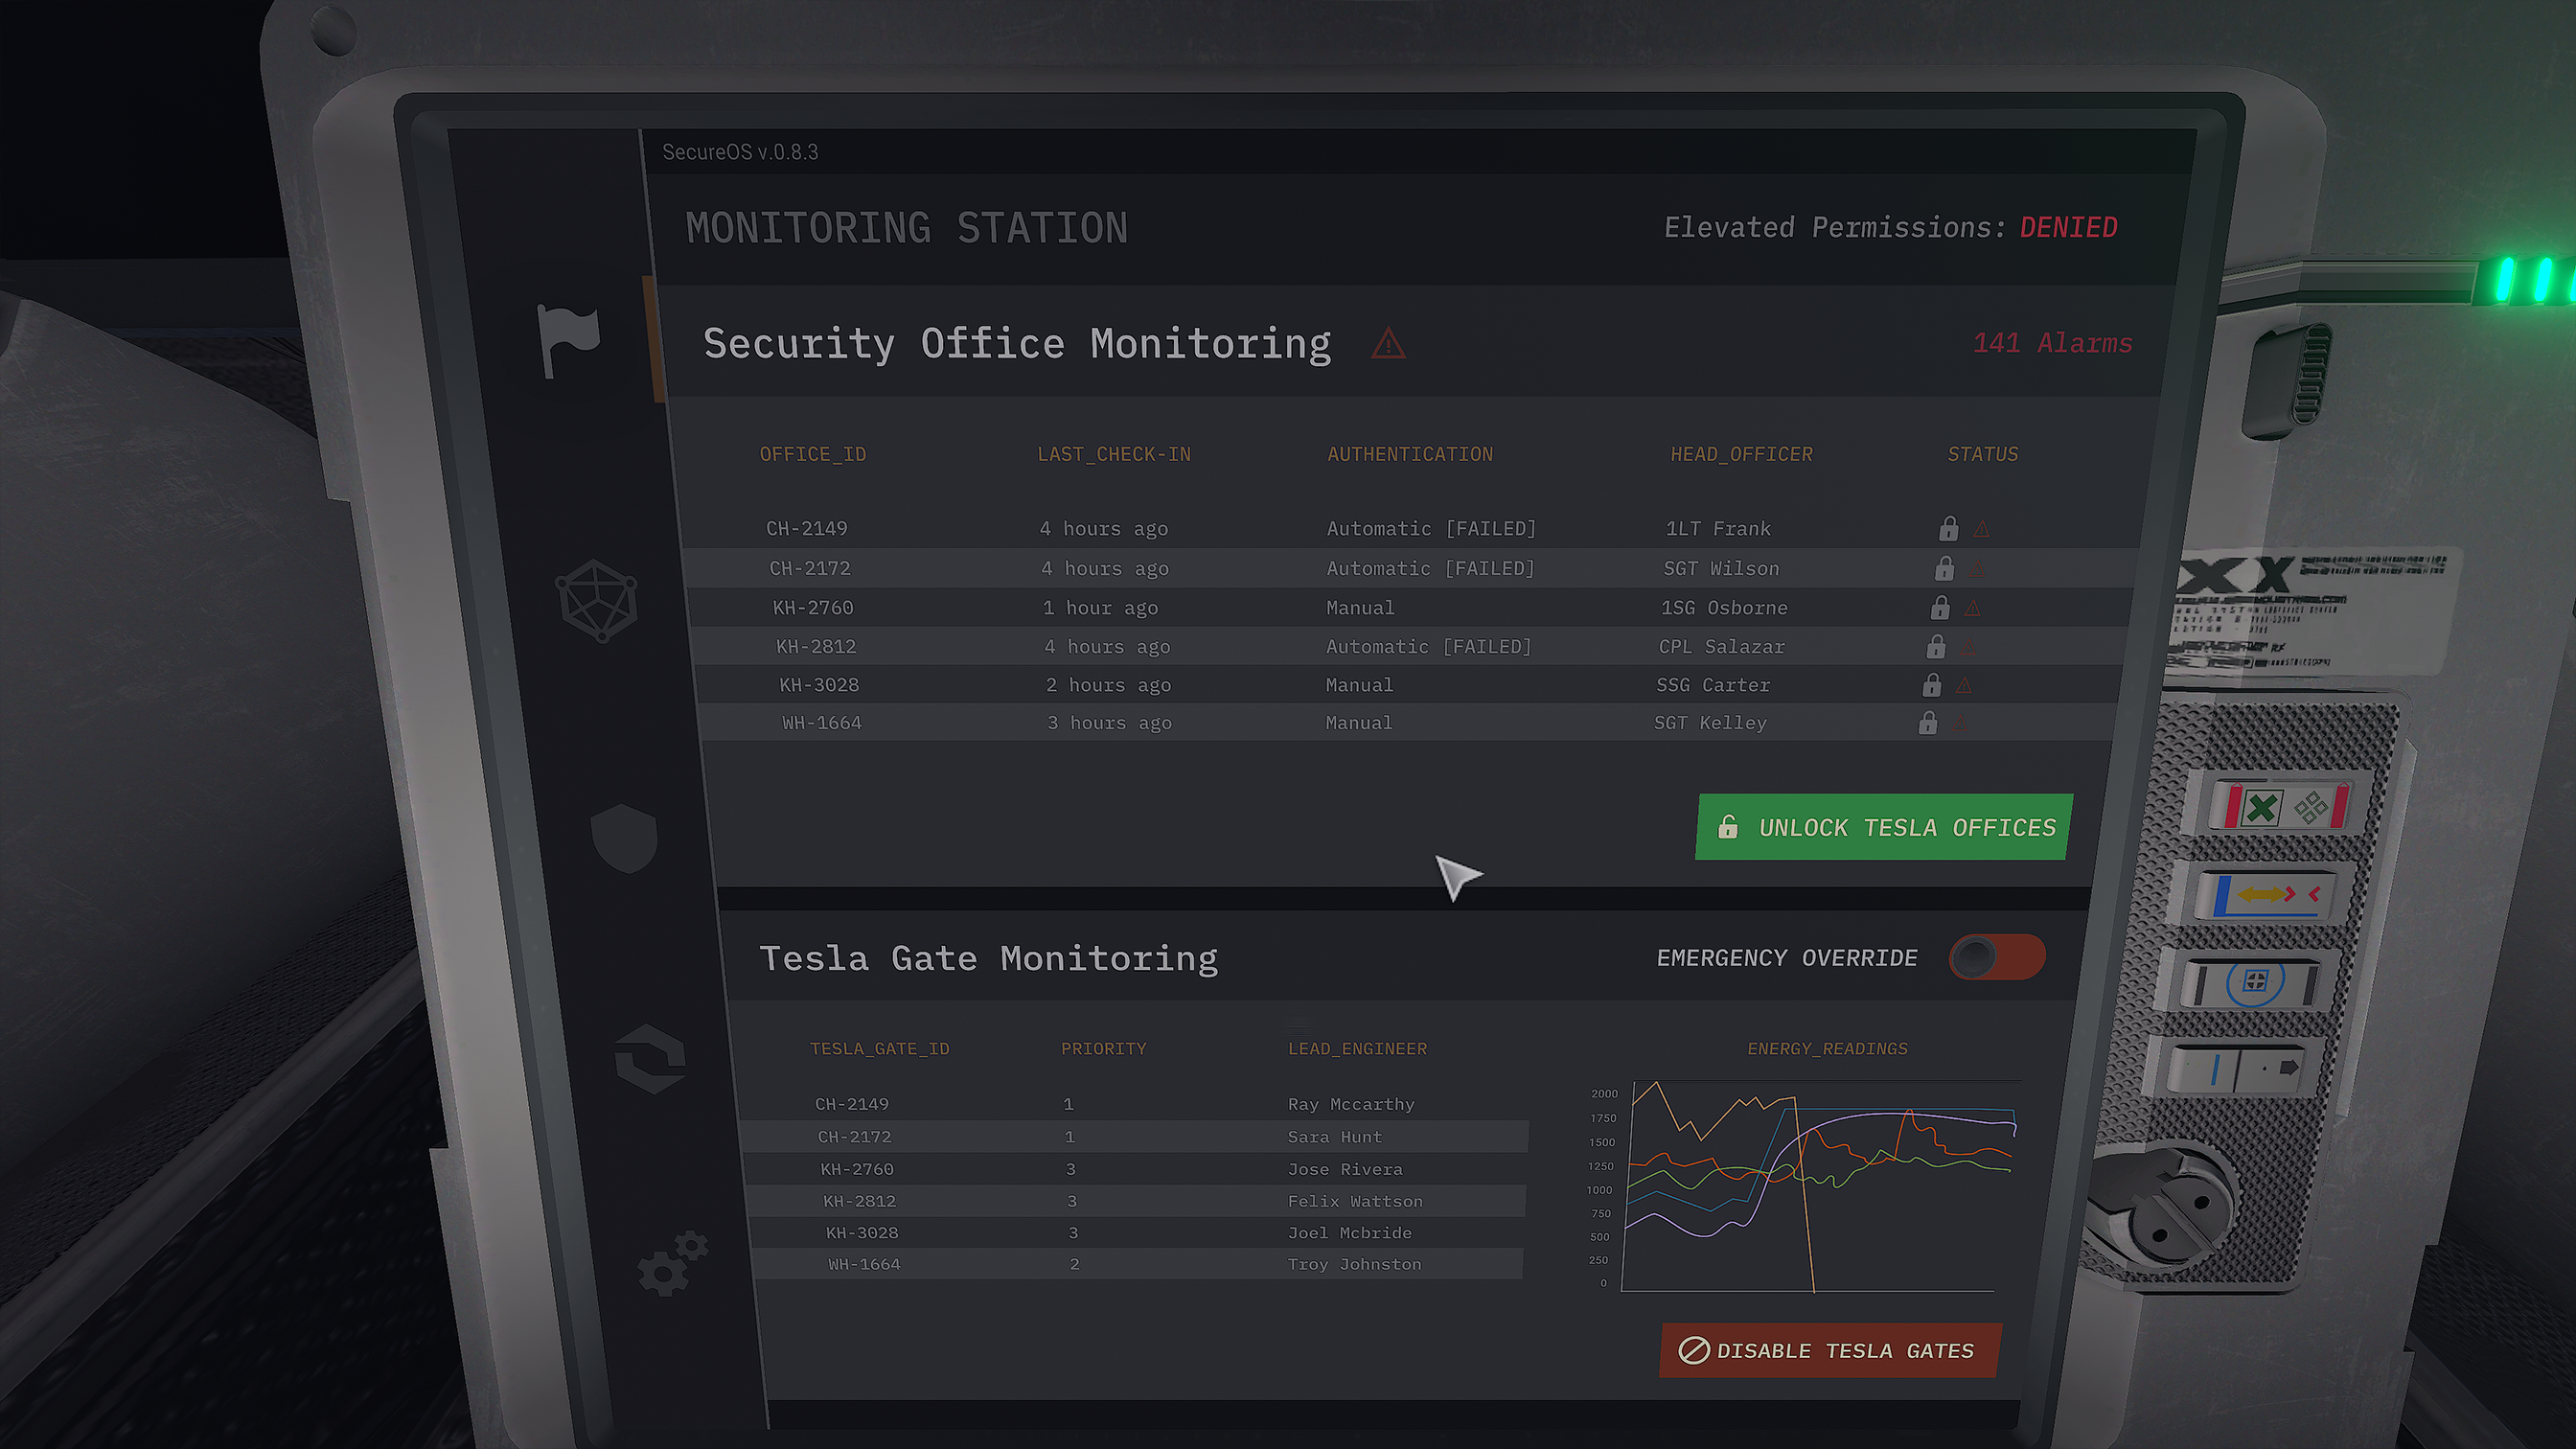This screenshot has height=1449, width=2576.
Task: Click Tesla gate WH-1664 row ID
Action: pos(864,1263)
